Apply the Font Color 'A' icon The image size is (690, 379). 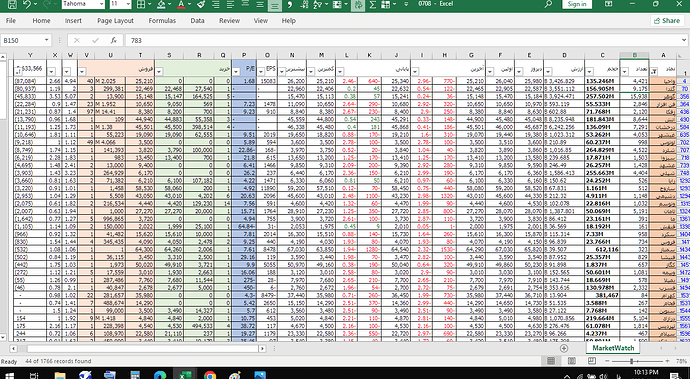click(181, 4)
